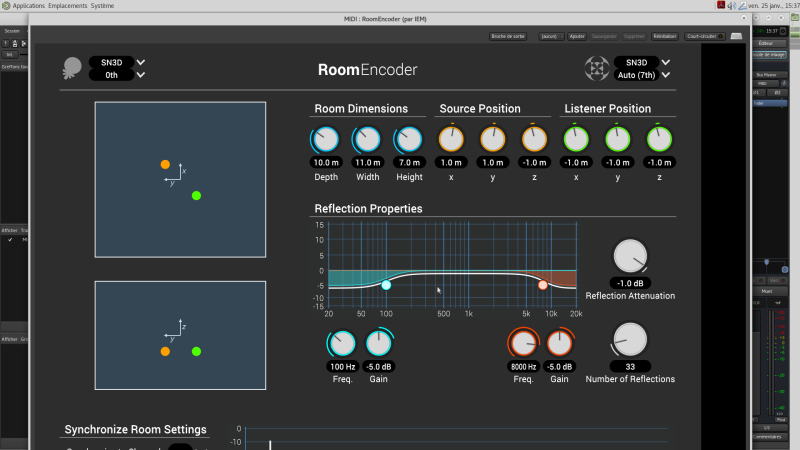Open output normalization SN3D dropdown arrow

(x=666, y=62)
